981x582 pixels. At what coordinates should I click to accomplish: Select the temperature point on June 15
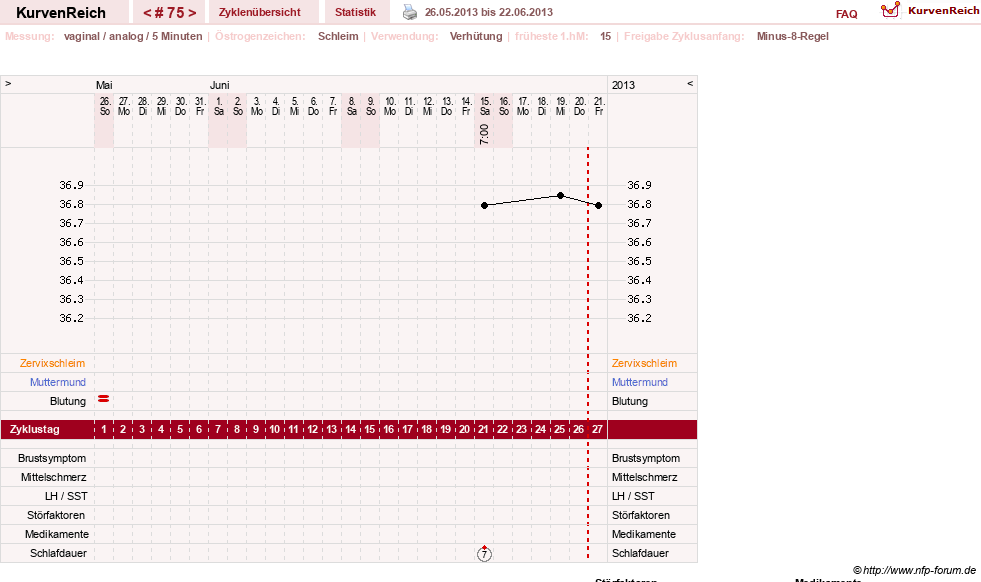pyautogui.click(x=484, y=205)
